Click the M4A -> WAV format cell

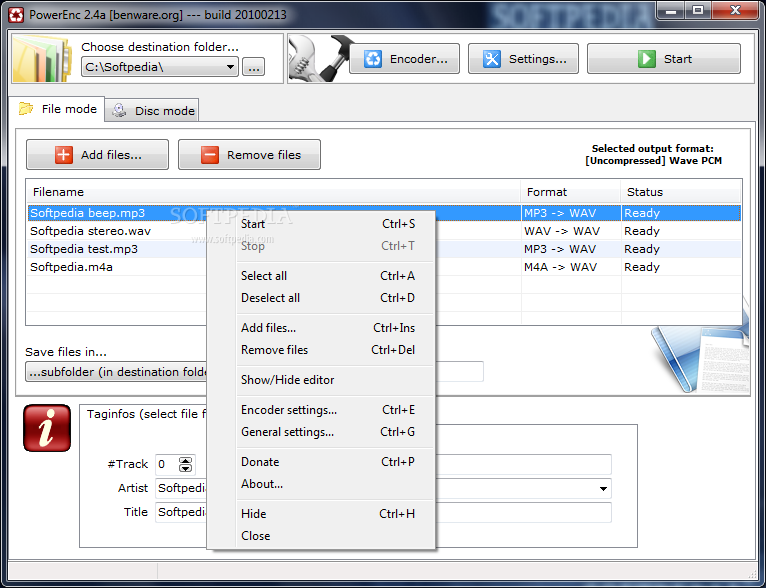coord(560,267)
